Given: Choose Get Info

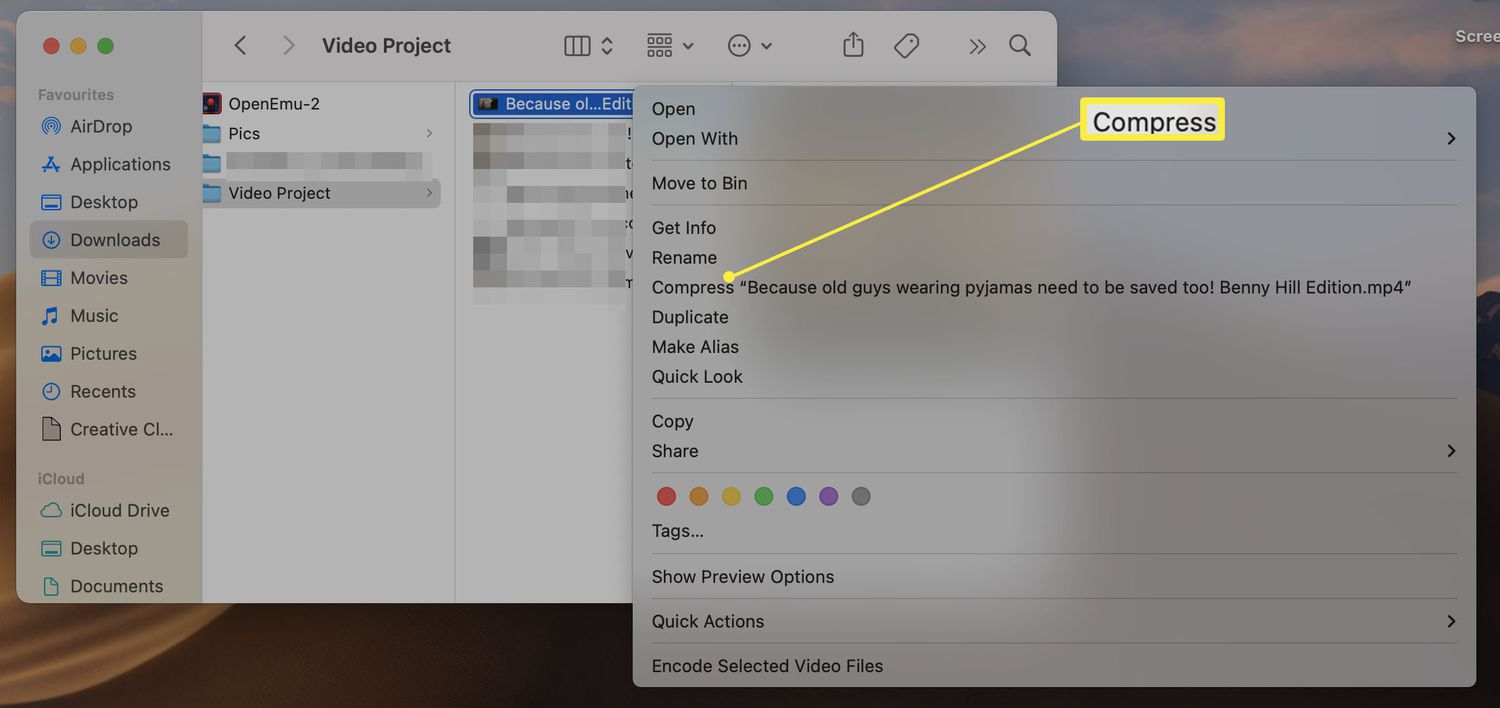Looking at the screenshot, I should 684,228.
